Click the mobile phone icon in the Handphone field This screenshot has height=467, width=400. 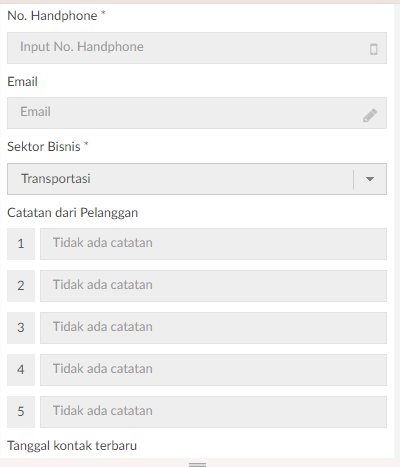click(x=373, y=49)
